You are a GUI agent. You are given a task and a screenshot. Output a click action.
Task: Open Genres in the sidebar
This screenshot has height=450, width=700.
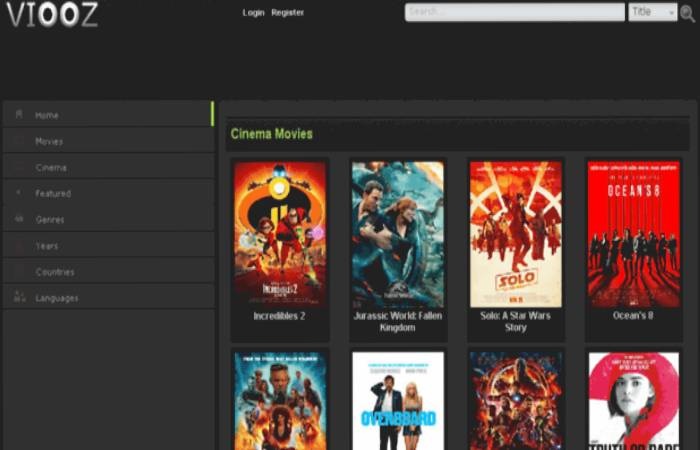108,219
